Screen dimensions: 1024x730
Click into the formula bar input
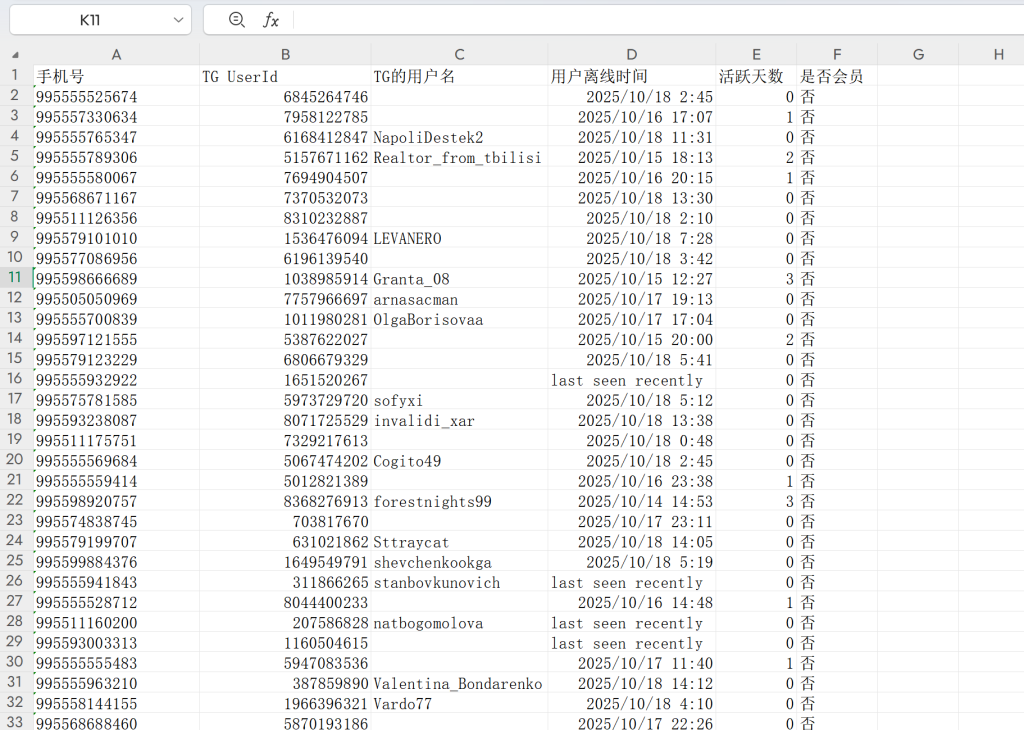pos(658,20)
